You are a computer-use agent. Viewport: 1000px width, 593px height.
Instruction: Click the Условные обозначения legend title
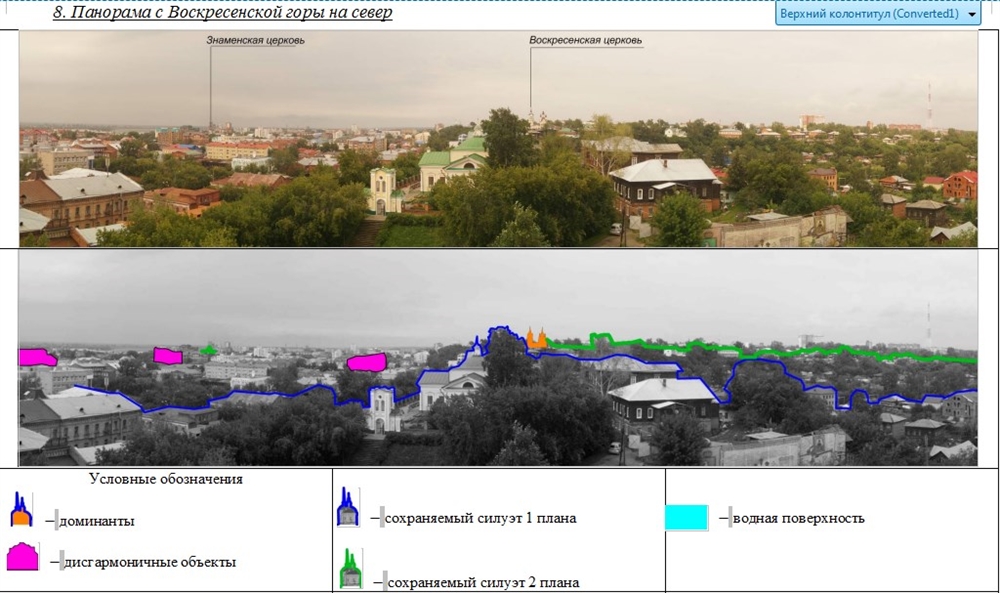[x=166, y=479]
